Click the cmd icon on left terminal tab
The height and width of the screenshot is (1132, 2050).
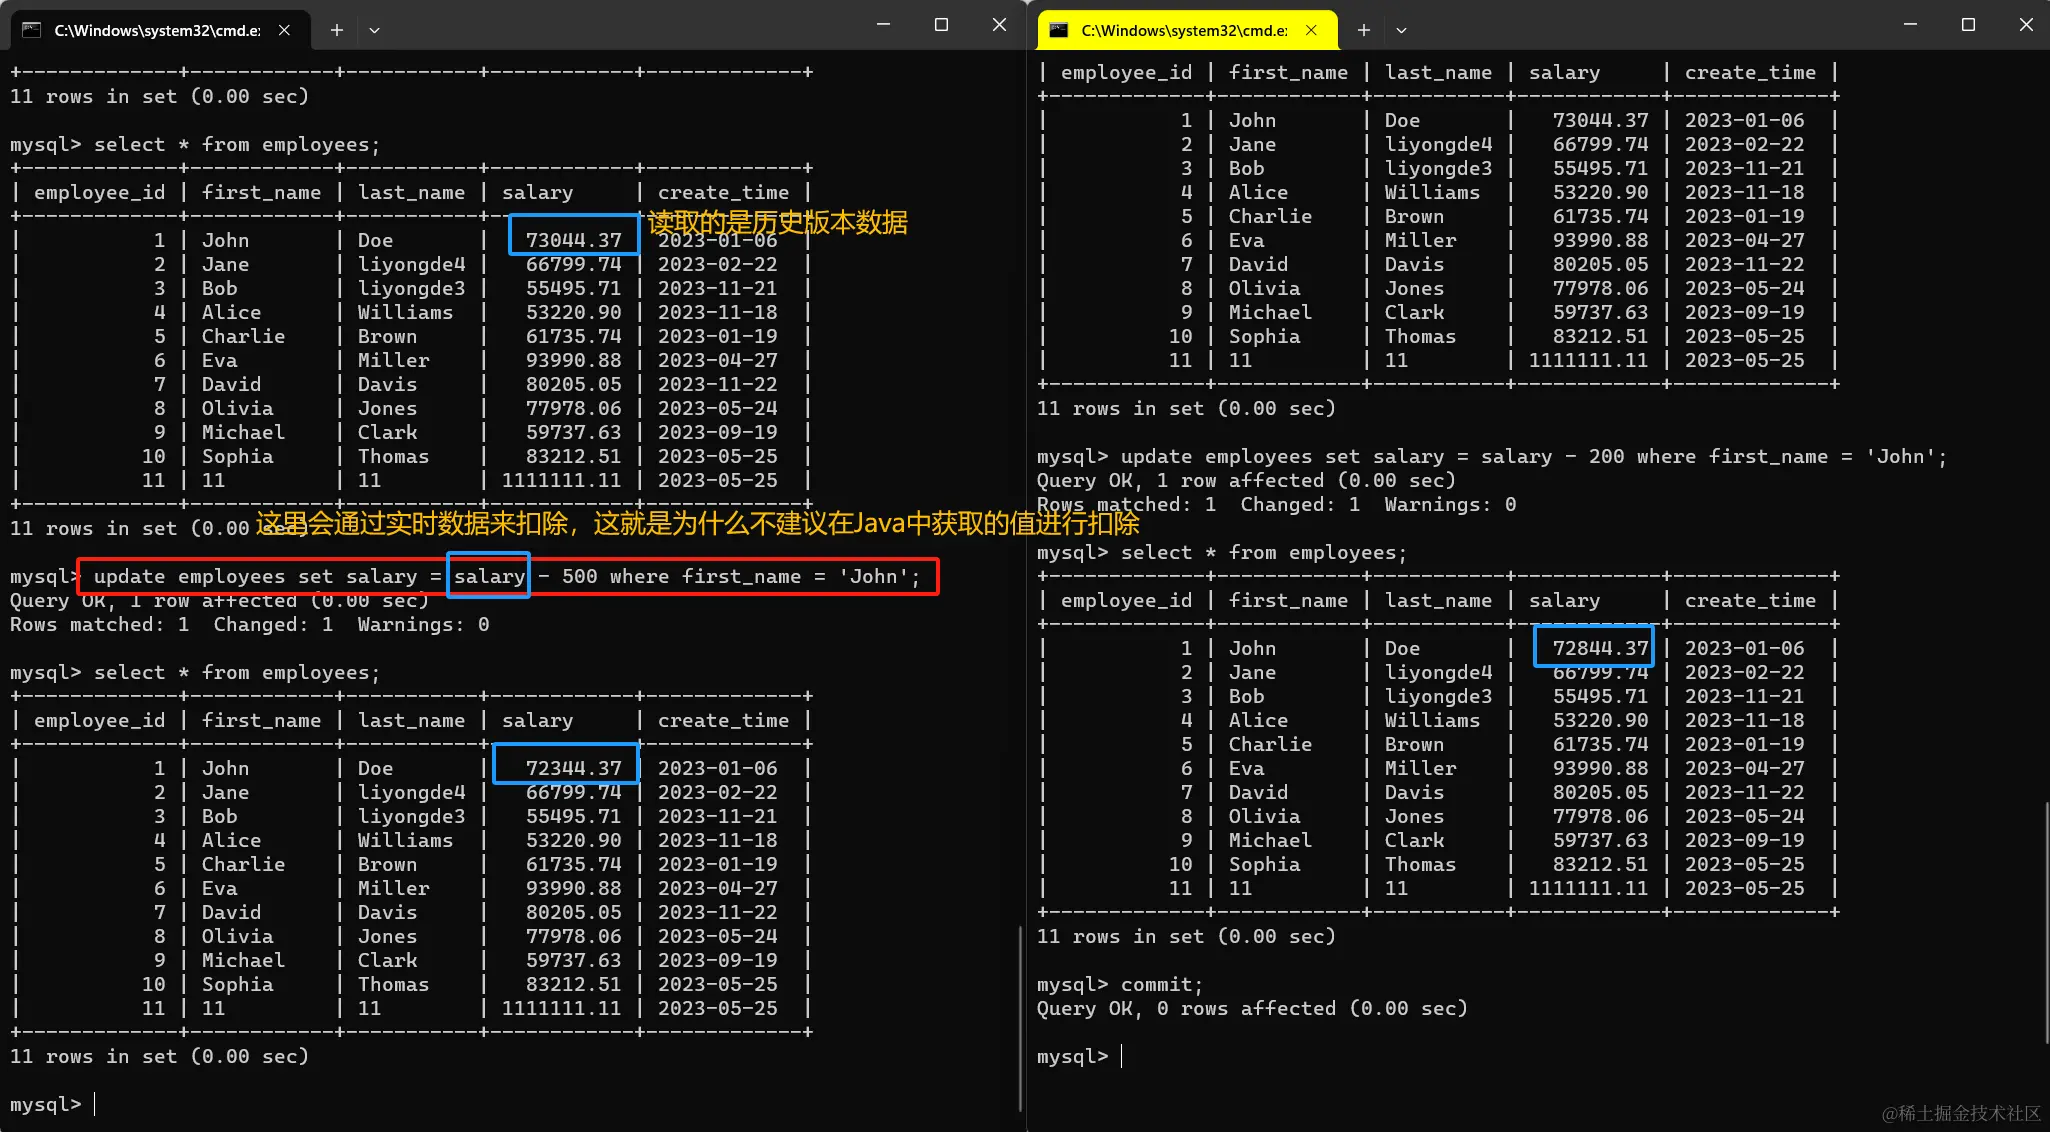tap(31, 30)
